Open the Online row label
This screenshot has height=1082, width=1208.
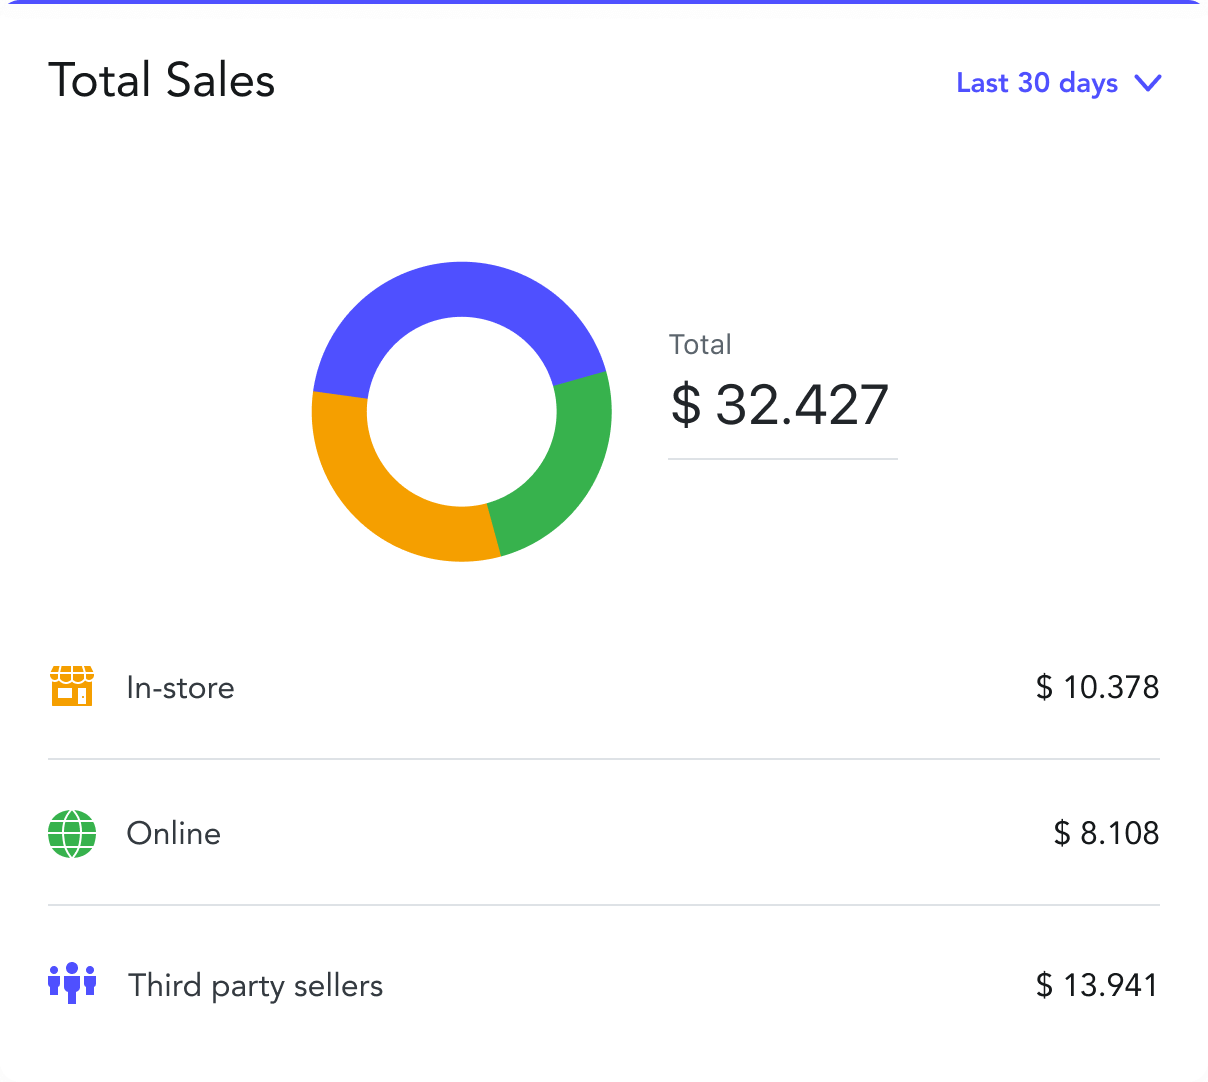174,833
